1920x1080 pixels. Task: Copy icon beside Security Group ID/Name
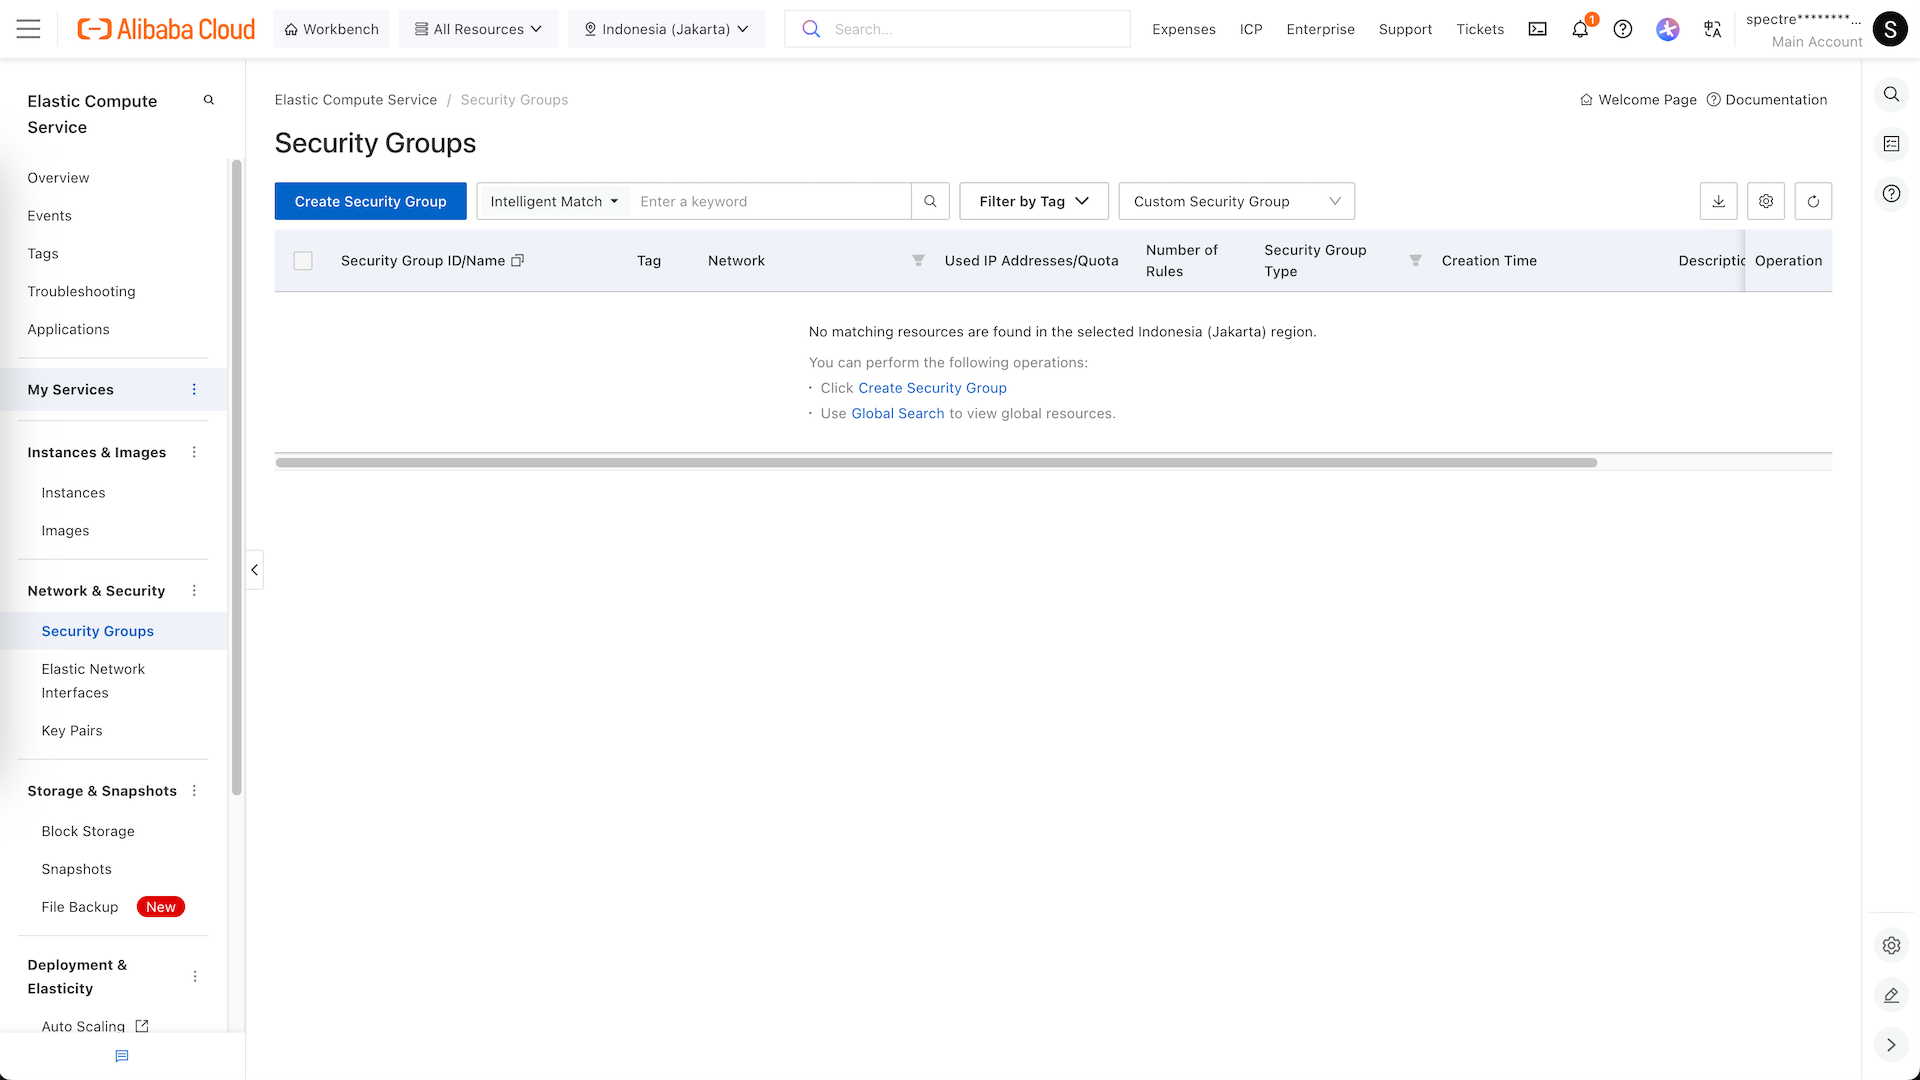point(518,260)
